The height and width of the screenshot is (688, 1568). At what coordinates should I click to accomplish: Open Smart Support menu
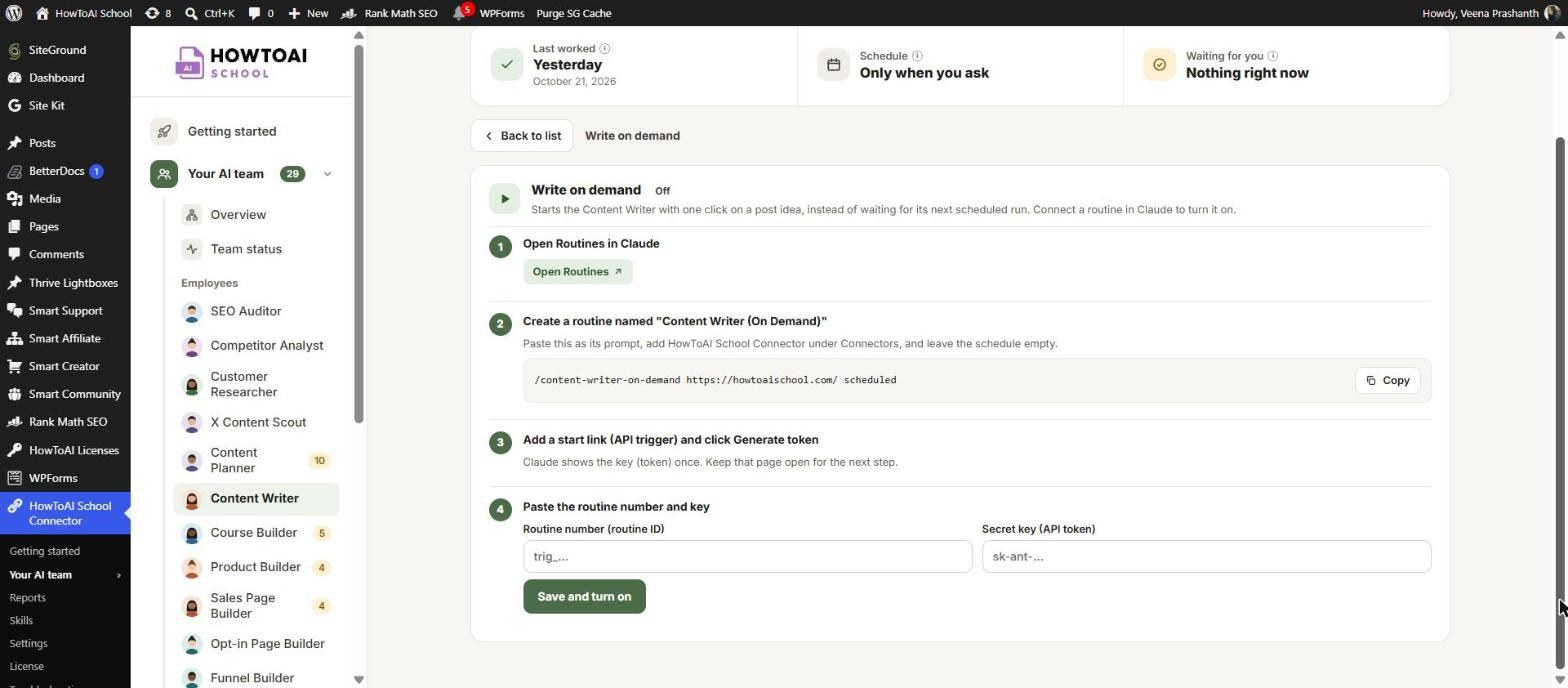click(x=65, y=311)
